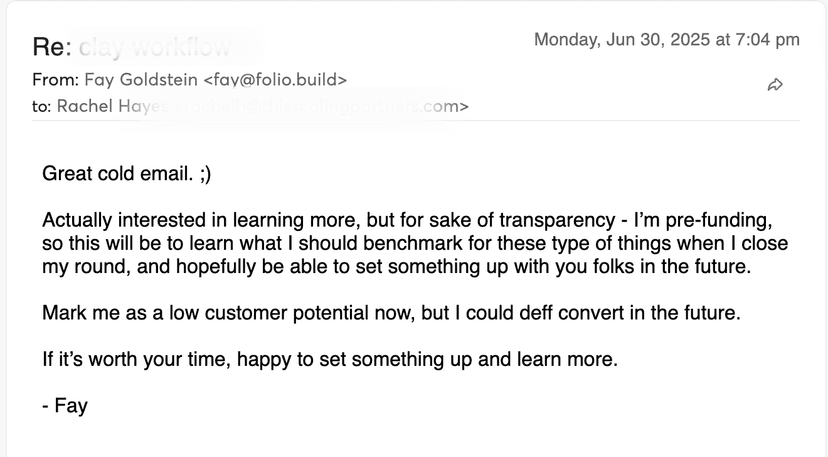Click the "Great cold email. ;)" line
The image size is (828, 457).
click(127, 174)
